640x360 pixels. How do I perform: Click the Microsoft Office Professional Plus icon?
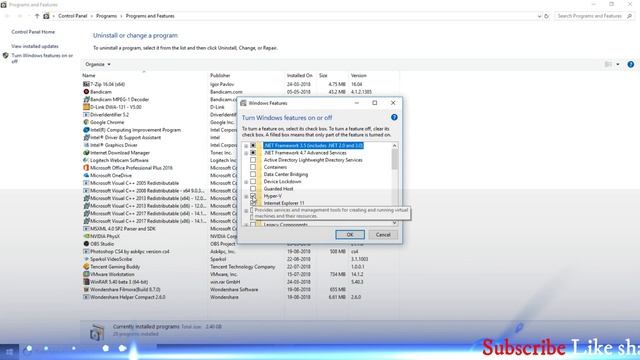click(x=86, y=168)
